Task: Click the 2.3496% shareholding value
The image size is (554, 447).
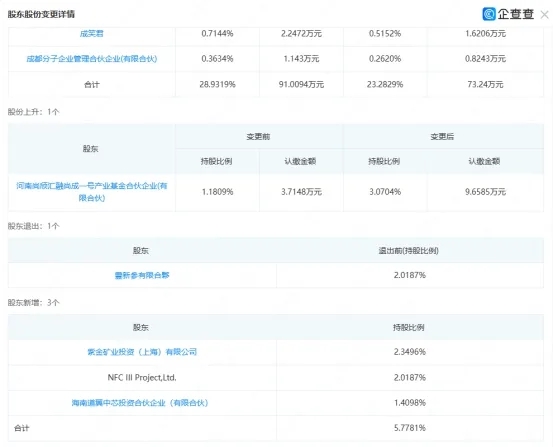Action: pyautogui.click(x=410, y=352)
